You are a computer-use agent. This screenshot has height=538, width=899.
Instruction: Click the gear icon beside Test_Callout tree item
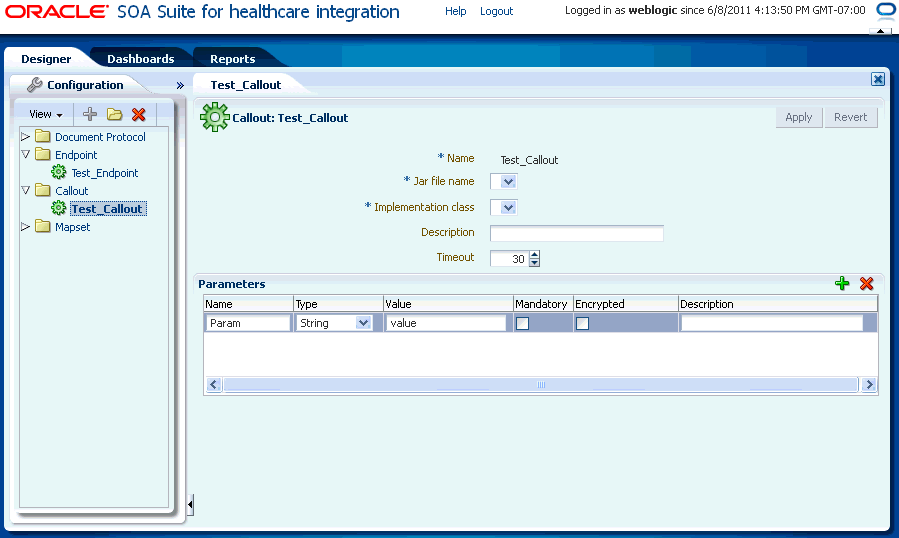(x=58, y=208)
